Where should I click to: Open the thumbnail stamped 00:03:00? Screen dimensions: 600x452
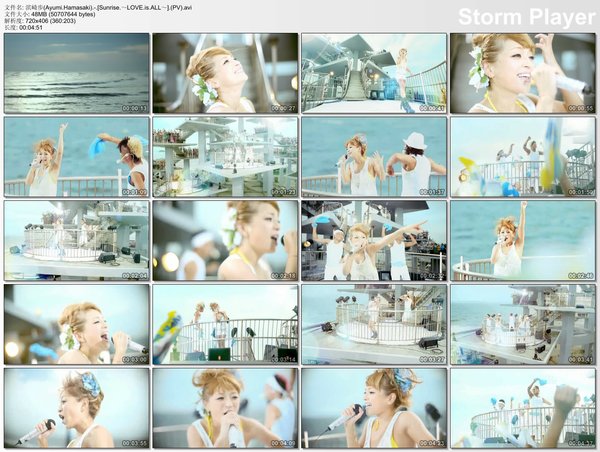point(77,325)
